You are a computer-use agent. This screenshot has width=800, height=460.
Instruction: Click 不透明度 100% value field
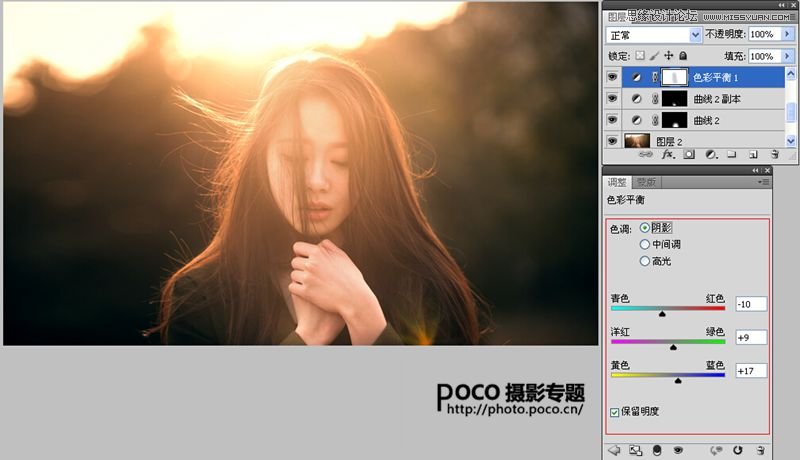[764, 34]
